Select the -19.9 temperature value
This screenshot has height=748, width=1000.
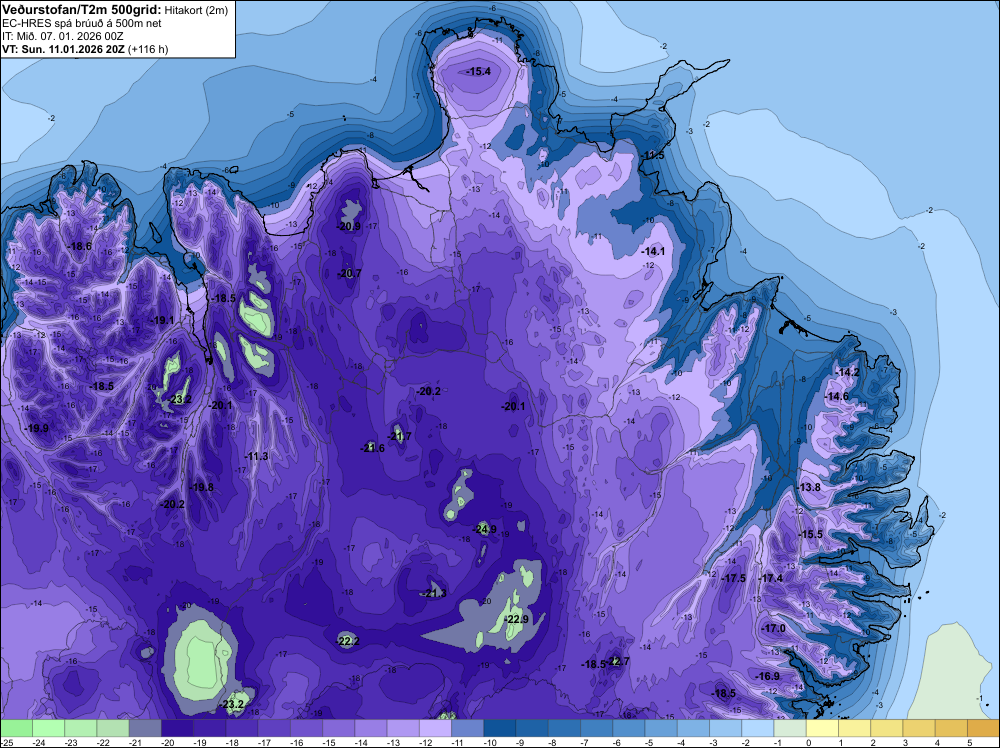(x=36, y=428)
